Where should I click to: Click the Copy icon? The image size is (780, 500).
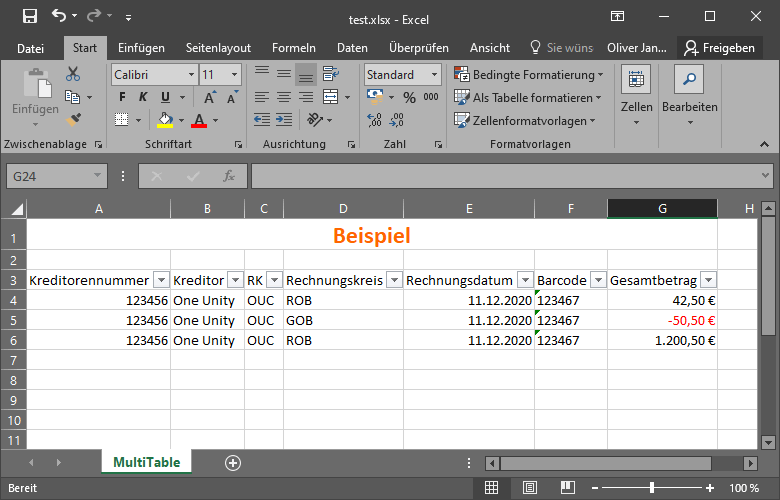click(73, 97)
